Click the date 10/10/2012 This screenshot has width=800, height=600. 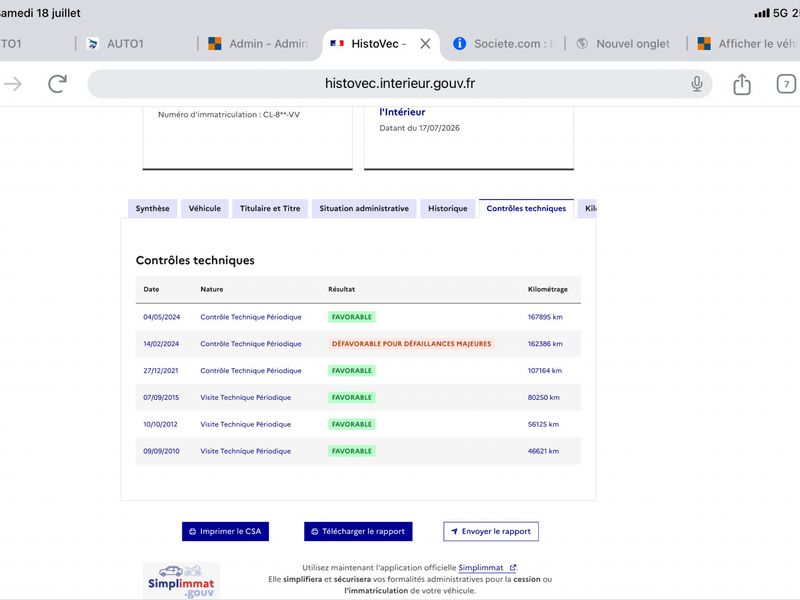point(160,424)
